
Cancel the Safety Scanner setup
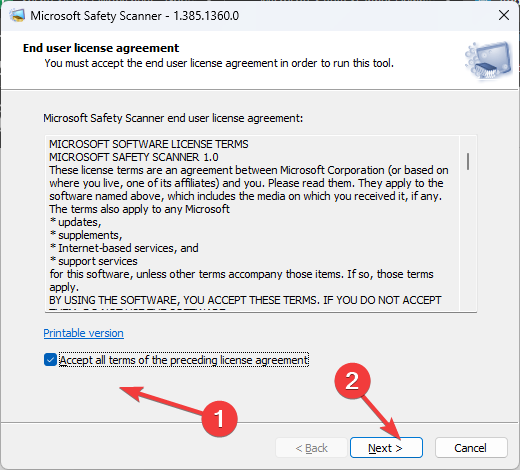471,448
